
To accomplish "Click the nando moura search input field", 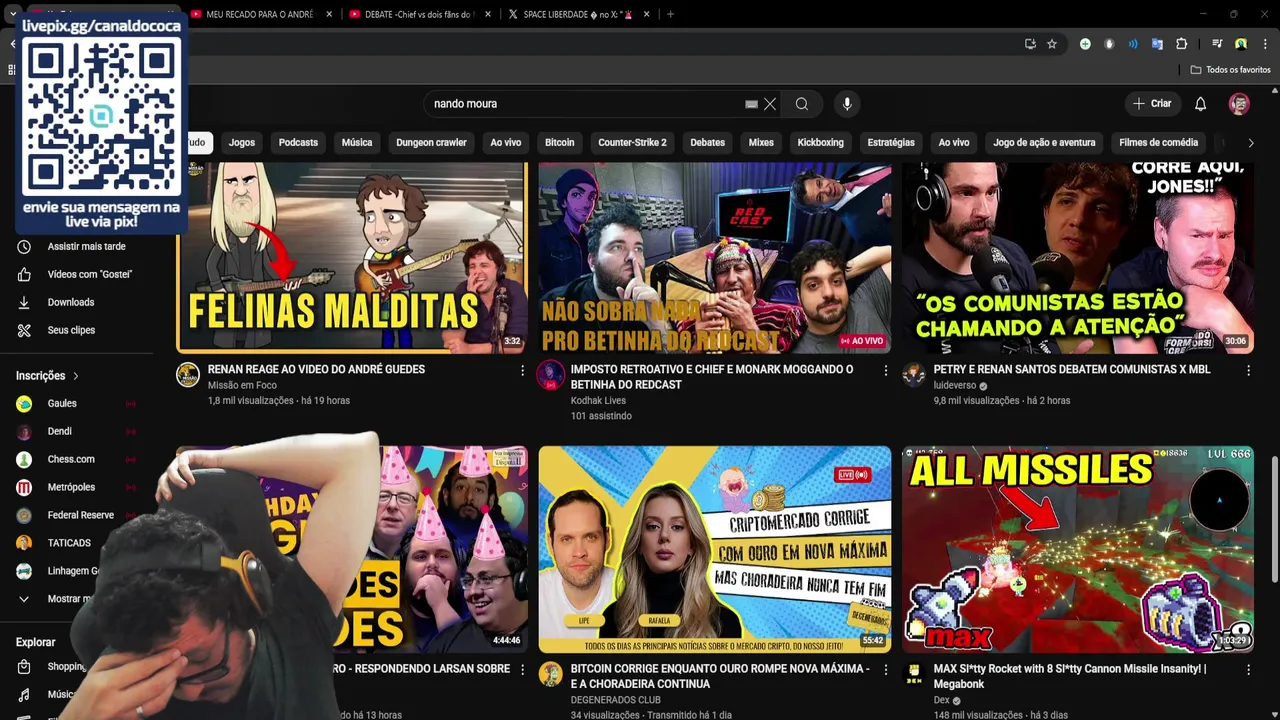I will tap(585, 104).
